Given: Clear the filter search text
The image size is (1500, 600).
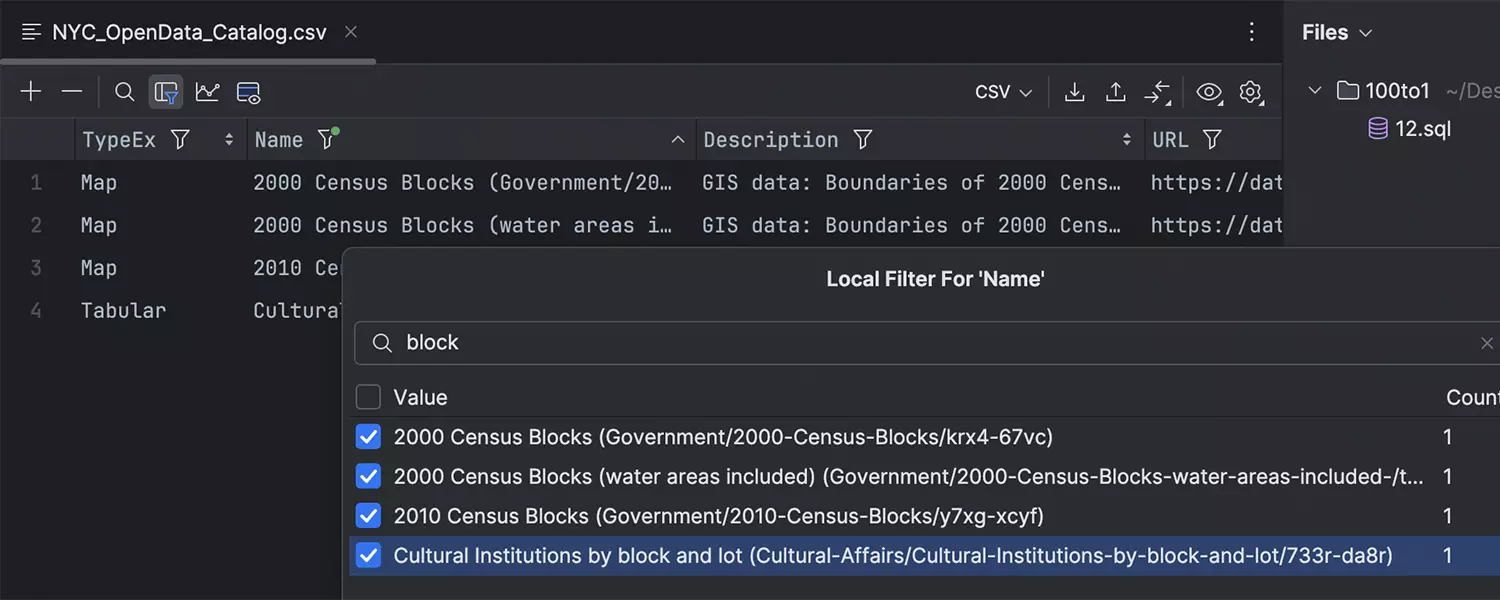Looking at the screenshot, I should (x=1486, y=343).
